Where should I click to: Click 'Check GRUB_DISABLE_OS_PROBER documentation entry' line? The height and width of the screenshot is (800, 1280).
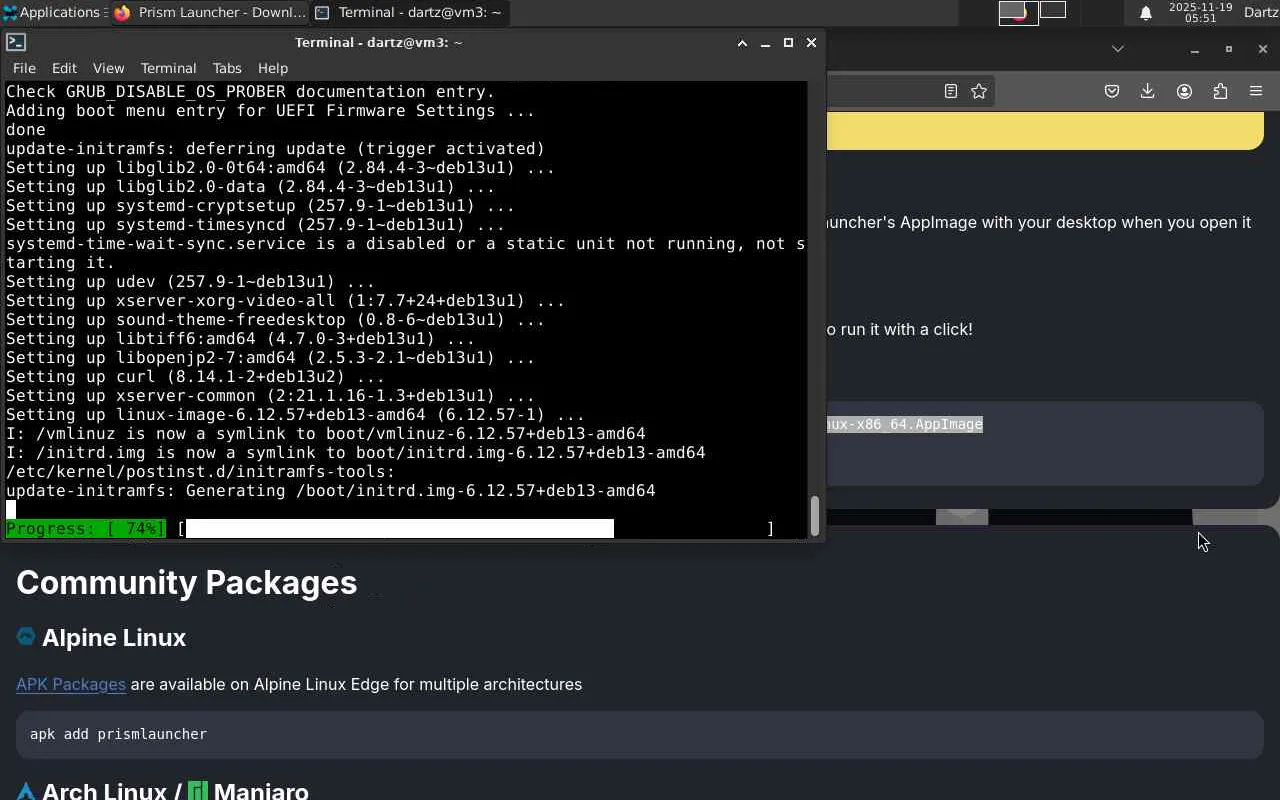pyautogui.click(x=251, y=92)
